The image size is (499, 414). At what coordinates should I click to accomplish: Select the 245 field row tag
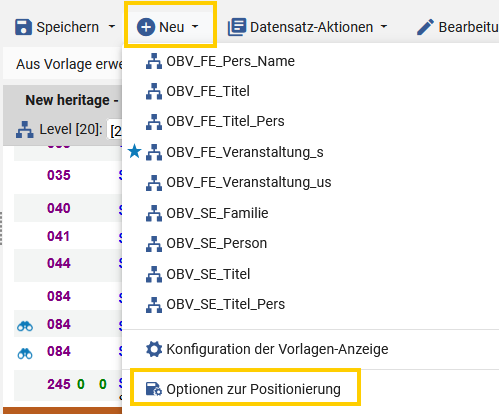(x=59, y=384)
